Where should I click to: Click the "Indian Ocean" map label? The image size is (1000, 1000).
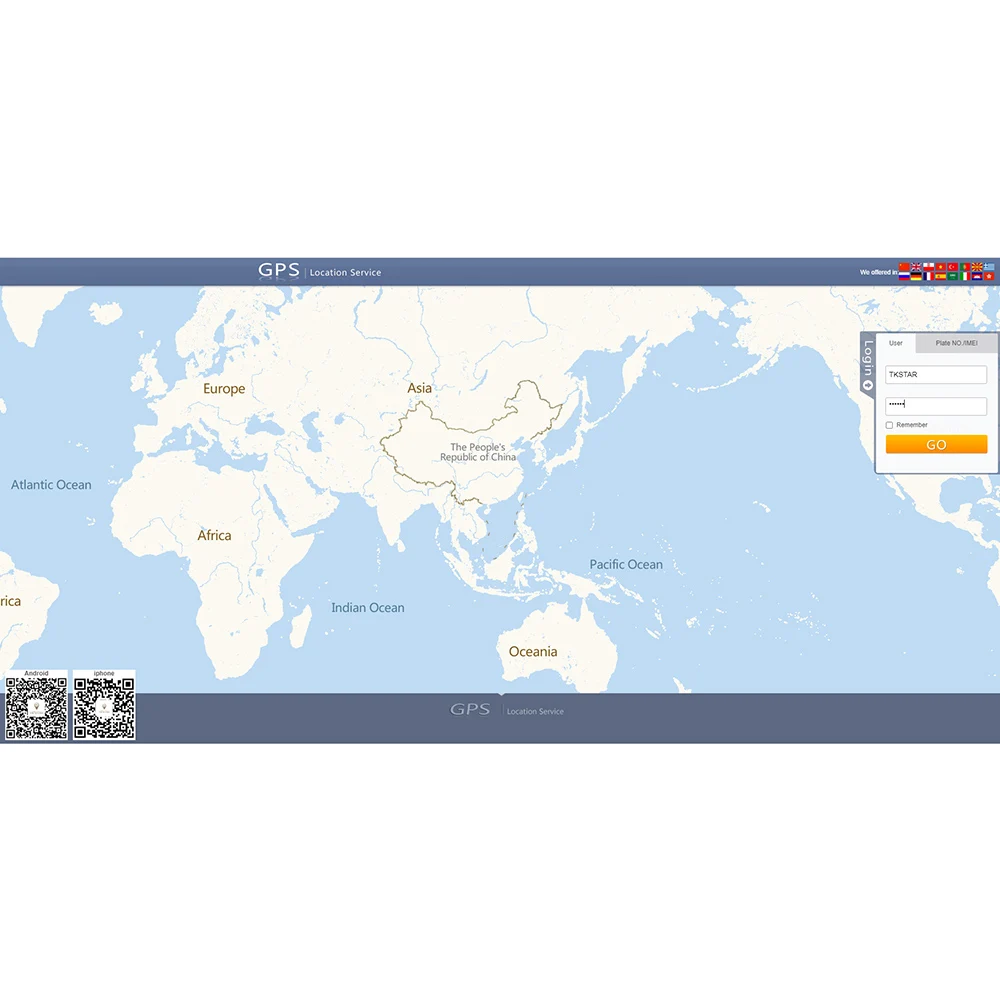coord(367,608)
